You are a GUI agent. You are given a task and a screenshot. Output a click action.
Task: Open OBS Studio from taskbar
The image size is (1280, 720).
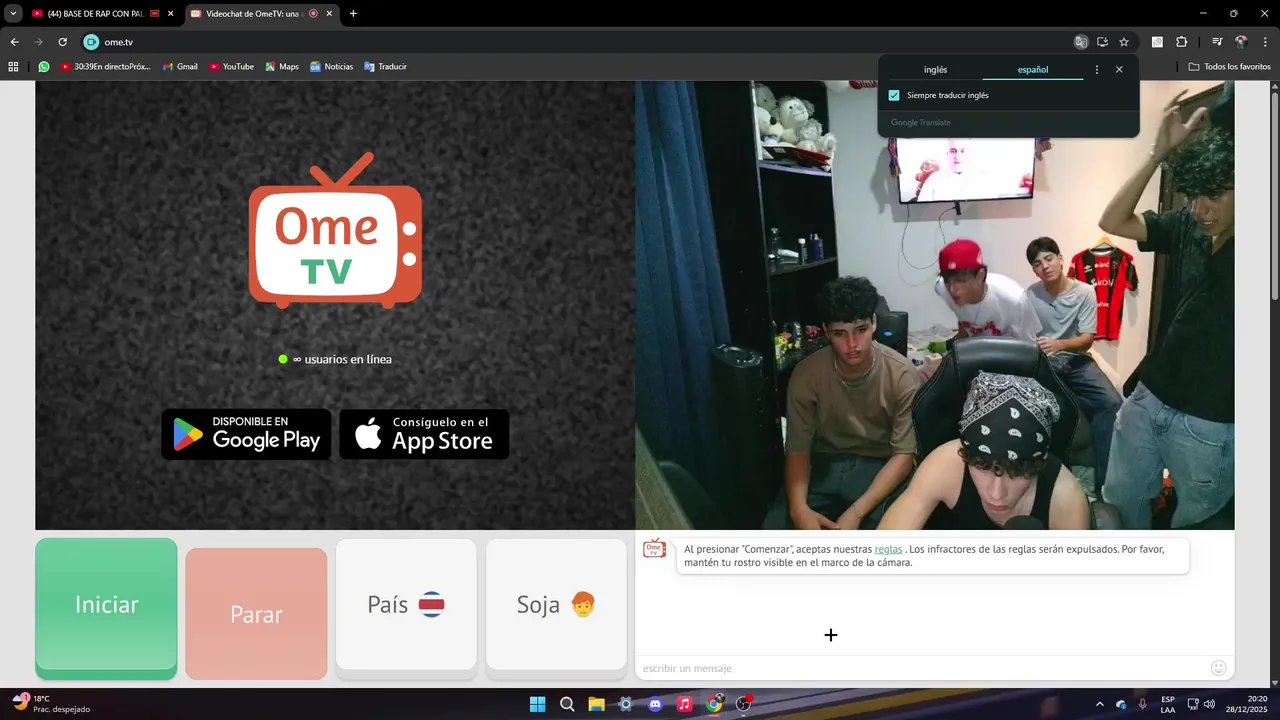point(743,704)
